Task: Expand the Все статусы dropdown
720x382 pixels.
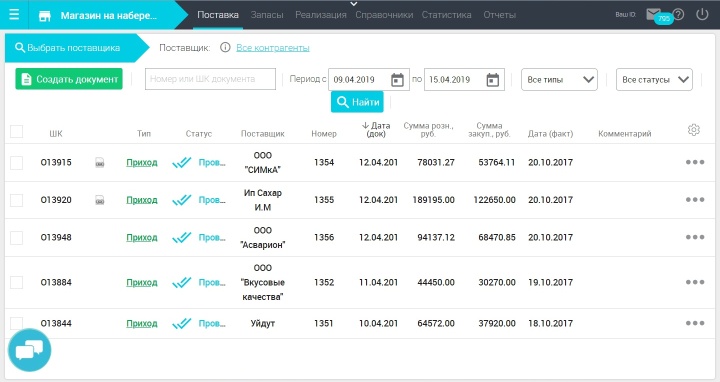Action: [x=654, y=79]
